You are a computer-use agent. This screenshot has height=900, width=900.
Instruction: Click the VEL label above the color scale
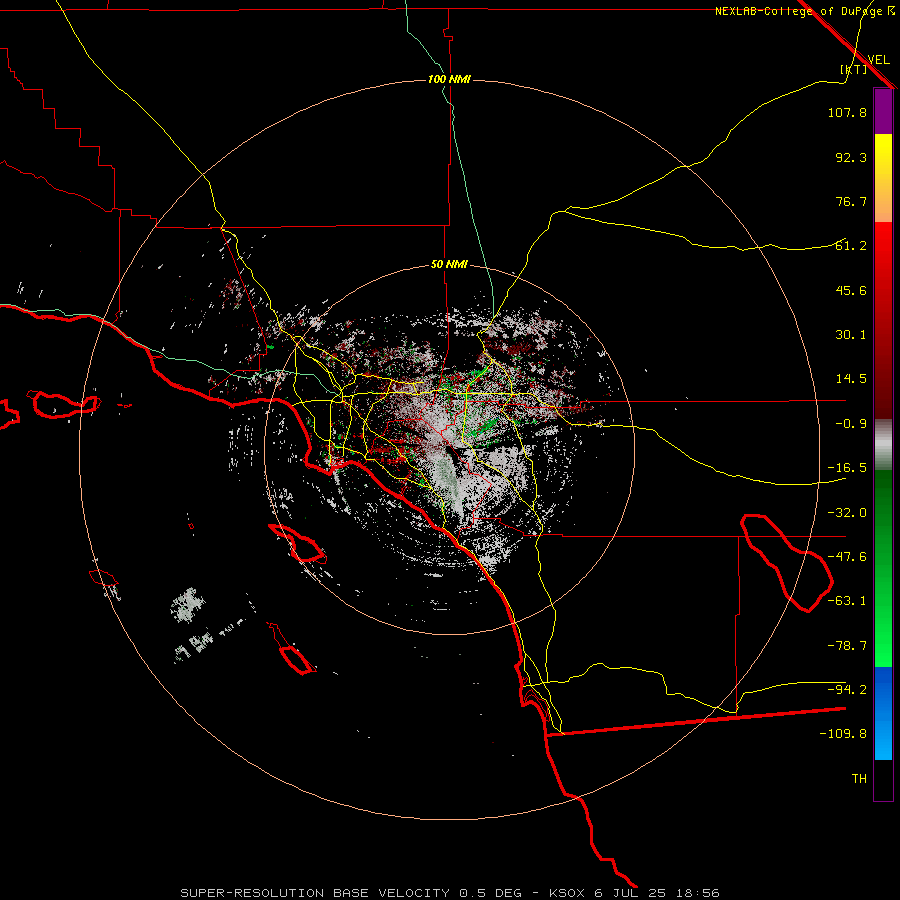coord(878,59)
